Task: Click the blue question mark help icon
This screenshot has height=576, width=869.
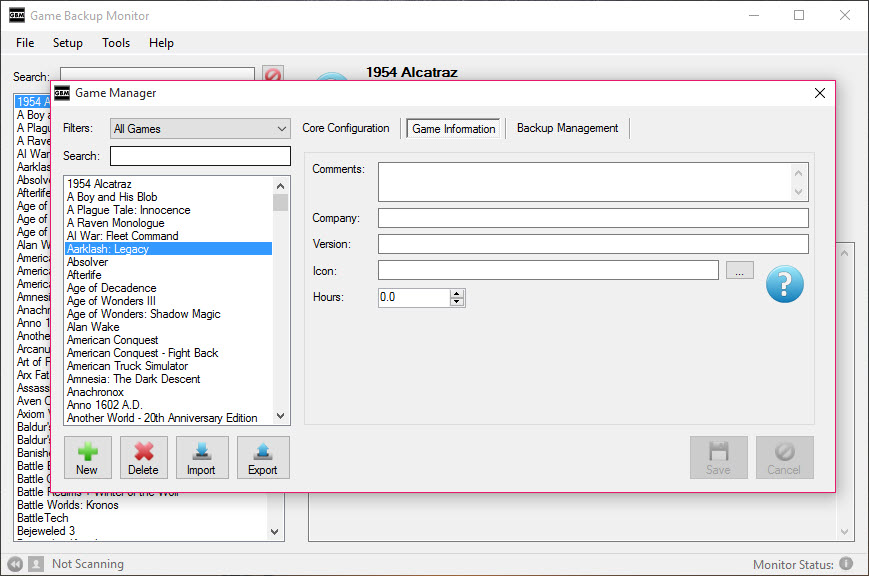Action: [784, 284]
